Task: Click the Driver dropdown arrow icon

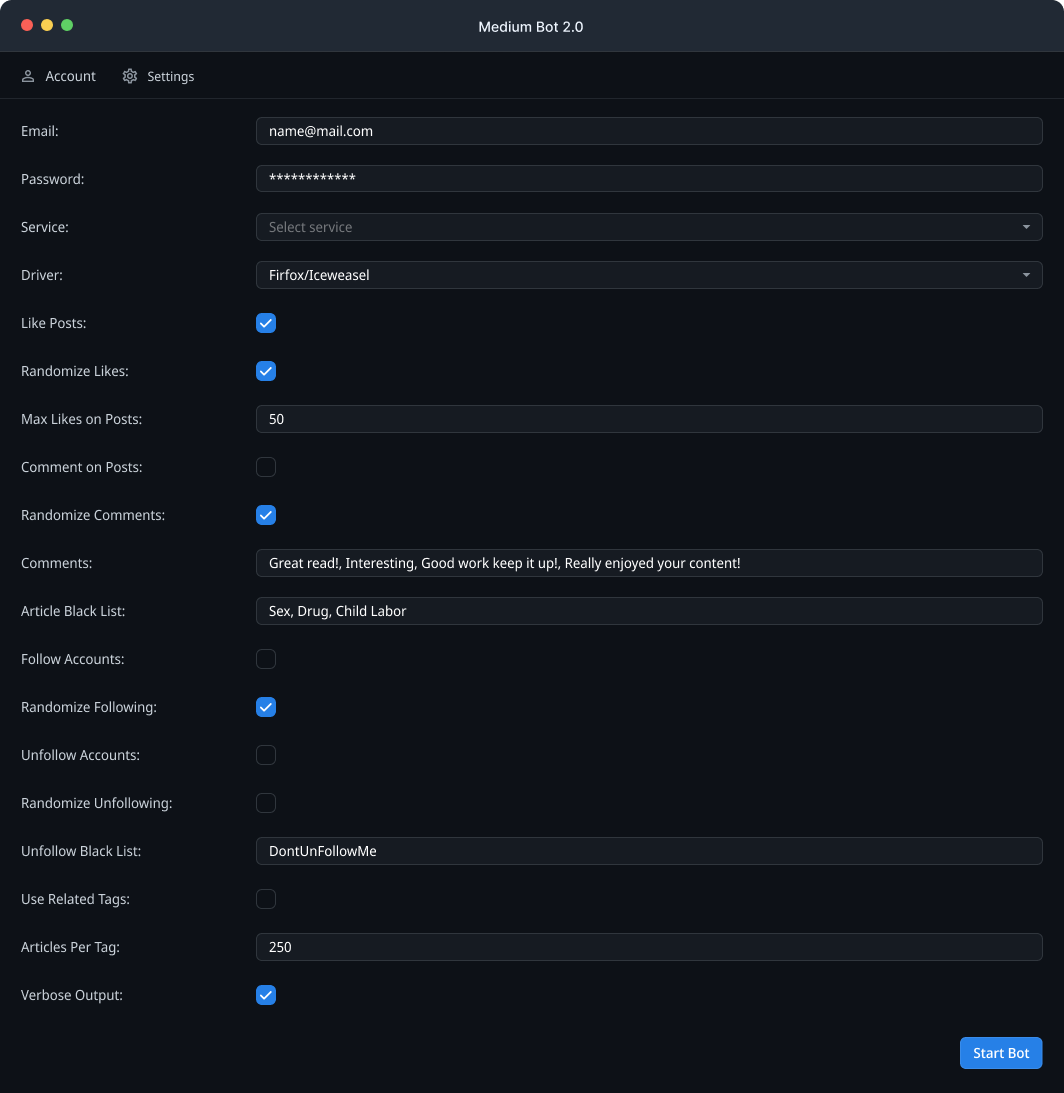Action: (1026, 275)
